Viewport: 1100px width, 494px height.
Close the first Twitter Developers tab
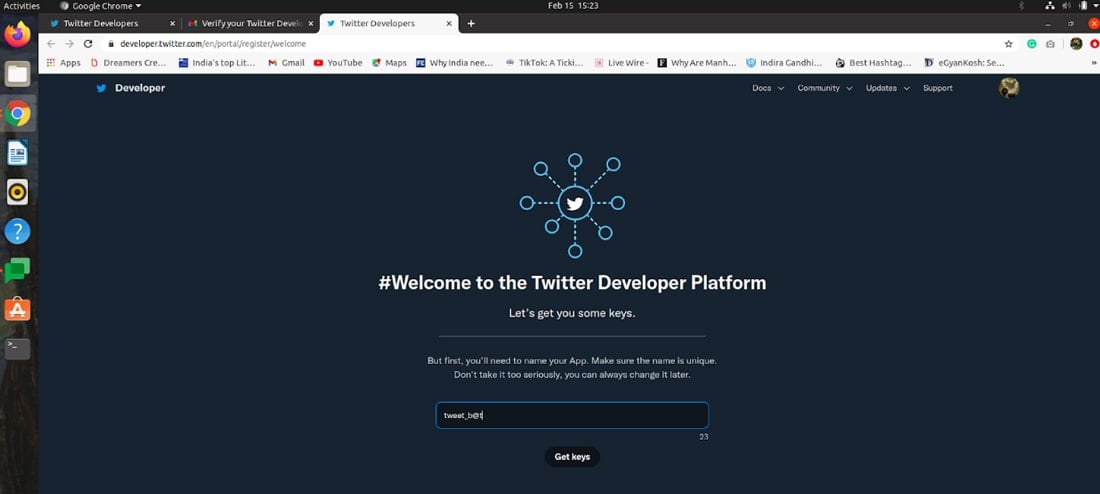173,23
